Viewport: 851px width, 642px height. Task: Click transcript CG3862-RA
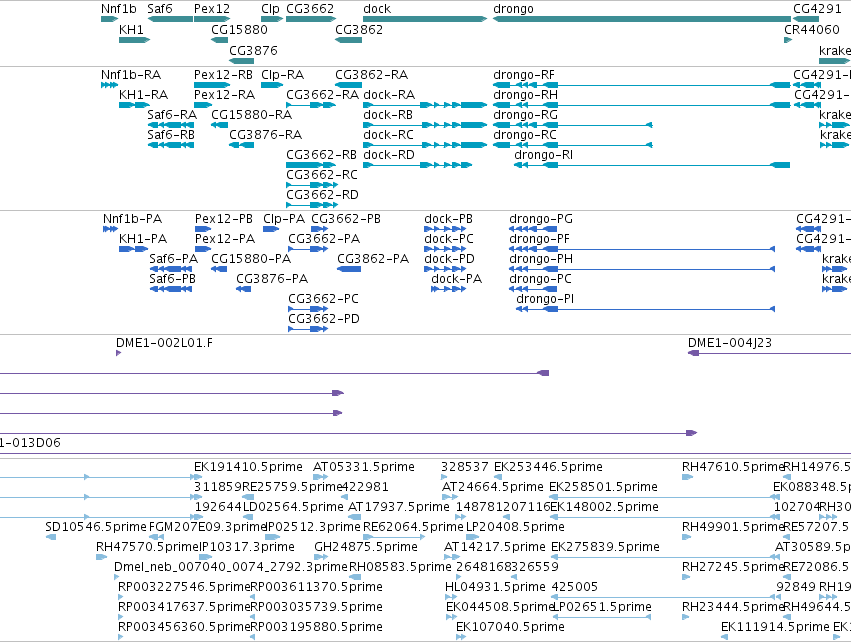click(x=371, y=74)
